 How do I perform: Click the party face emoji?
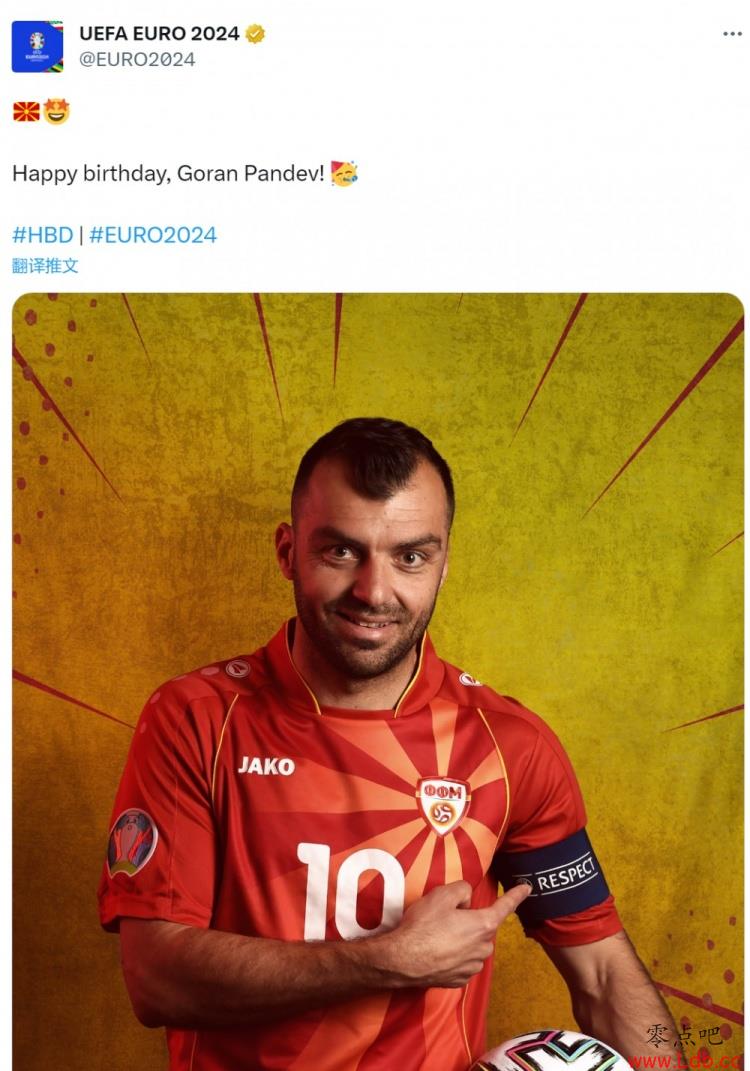pos(344,173)
